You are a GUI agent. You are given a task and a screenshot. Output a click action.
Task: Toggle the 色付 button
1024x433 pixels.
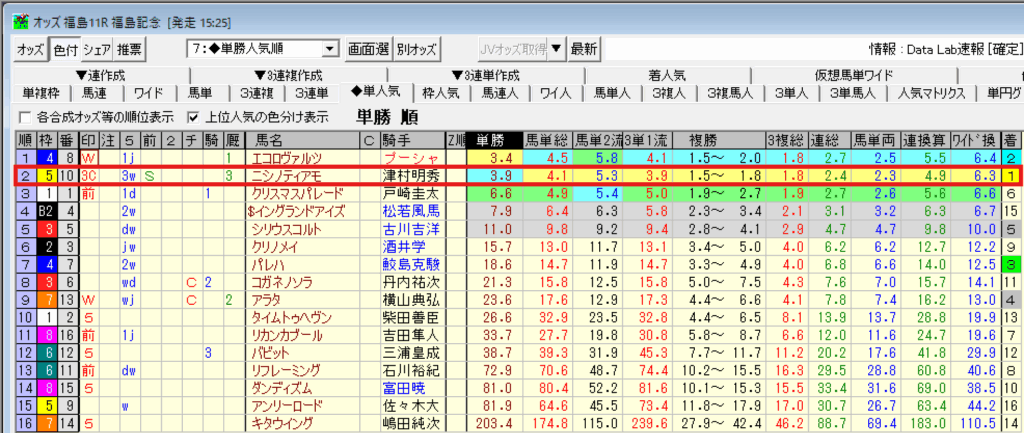click(65, 49)
